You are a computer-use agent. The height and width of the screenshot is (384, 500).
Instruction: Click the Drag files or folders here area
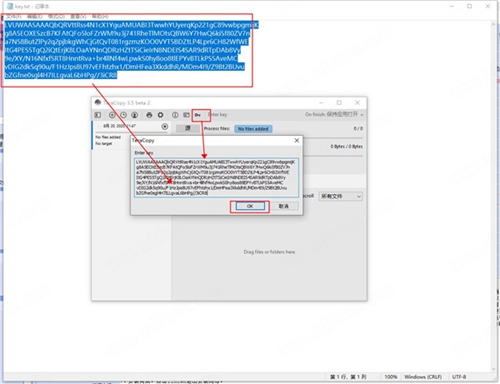click(x=269, y=252)
